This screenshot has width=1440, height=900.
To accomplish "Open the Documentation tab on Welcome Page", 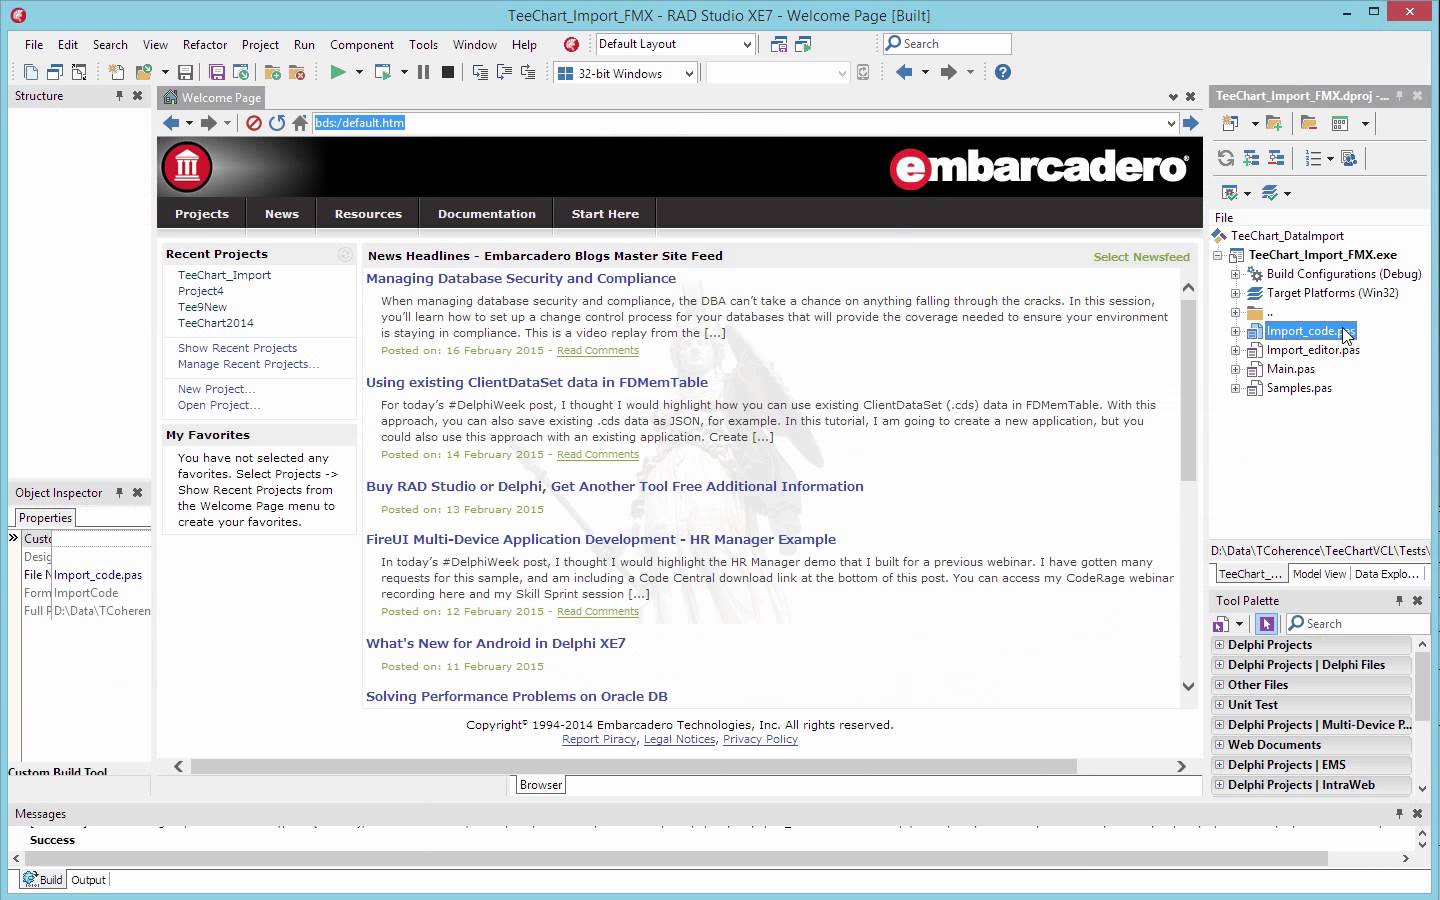I will point(487,214).
